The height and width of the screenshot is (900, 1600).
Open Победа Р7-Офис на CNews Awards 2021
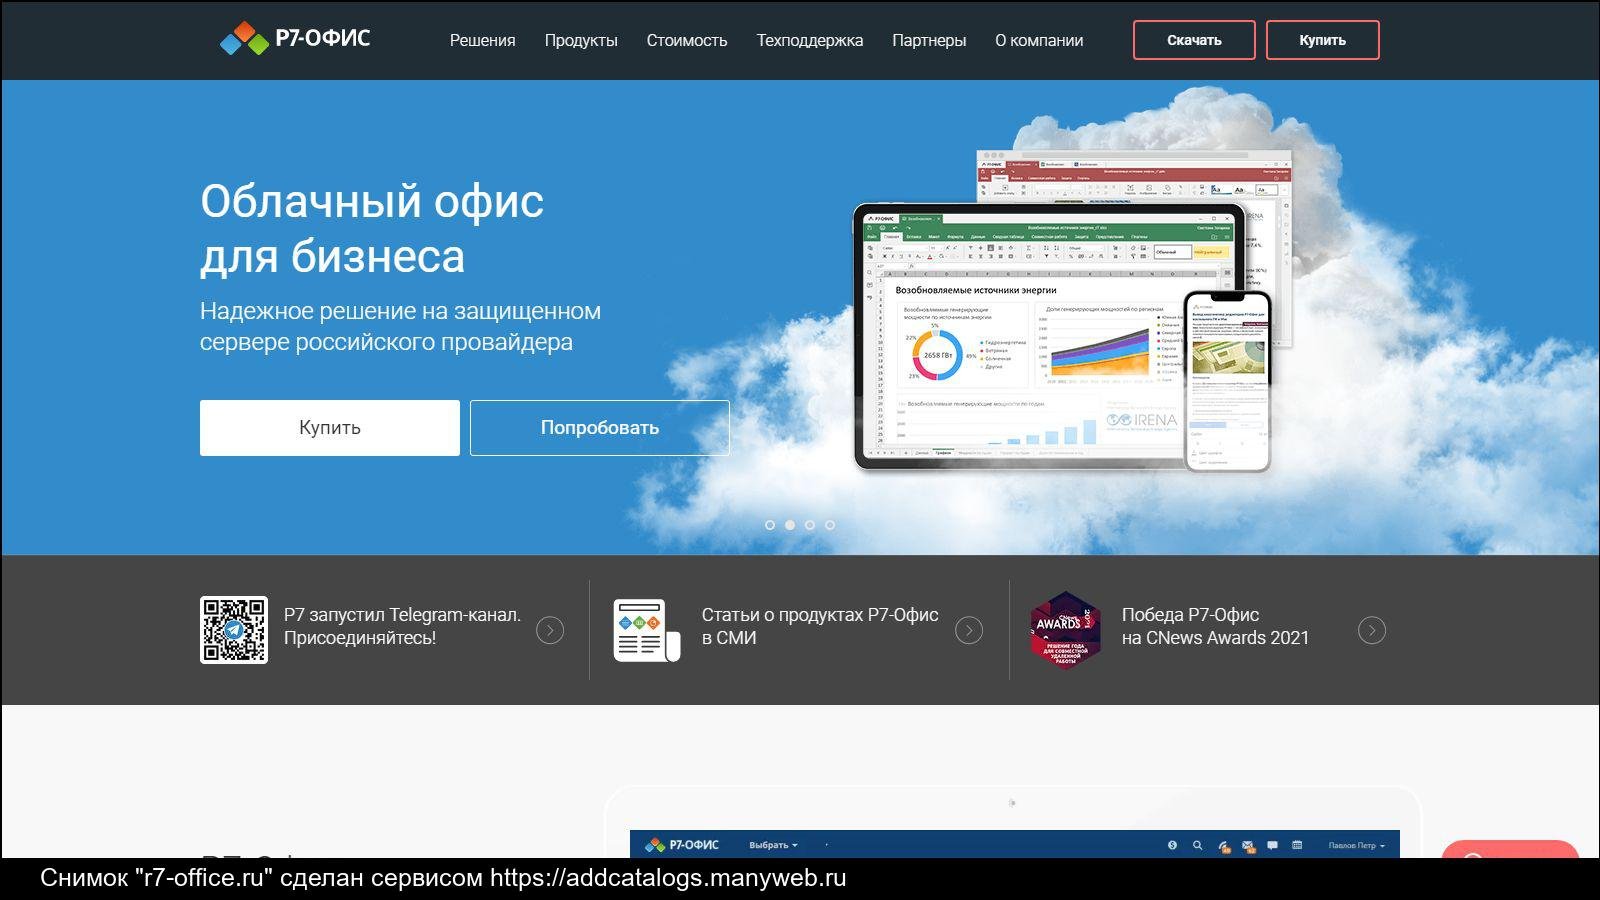[x=1215, y=626]
